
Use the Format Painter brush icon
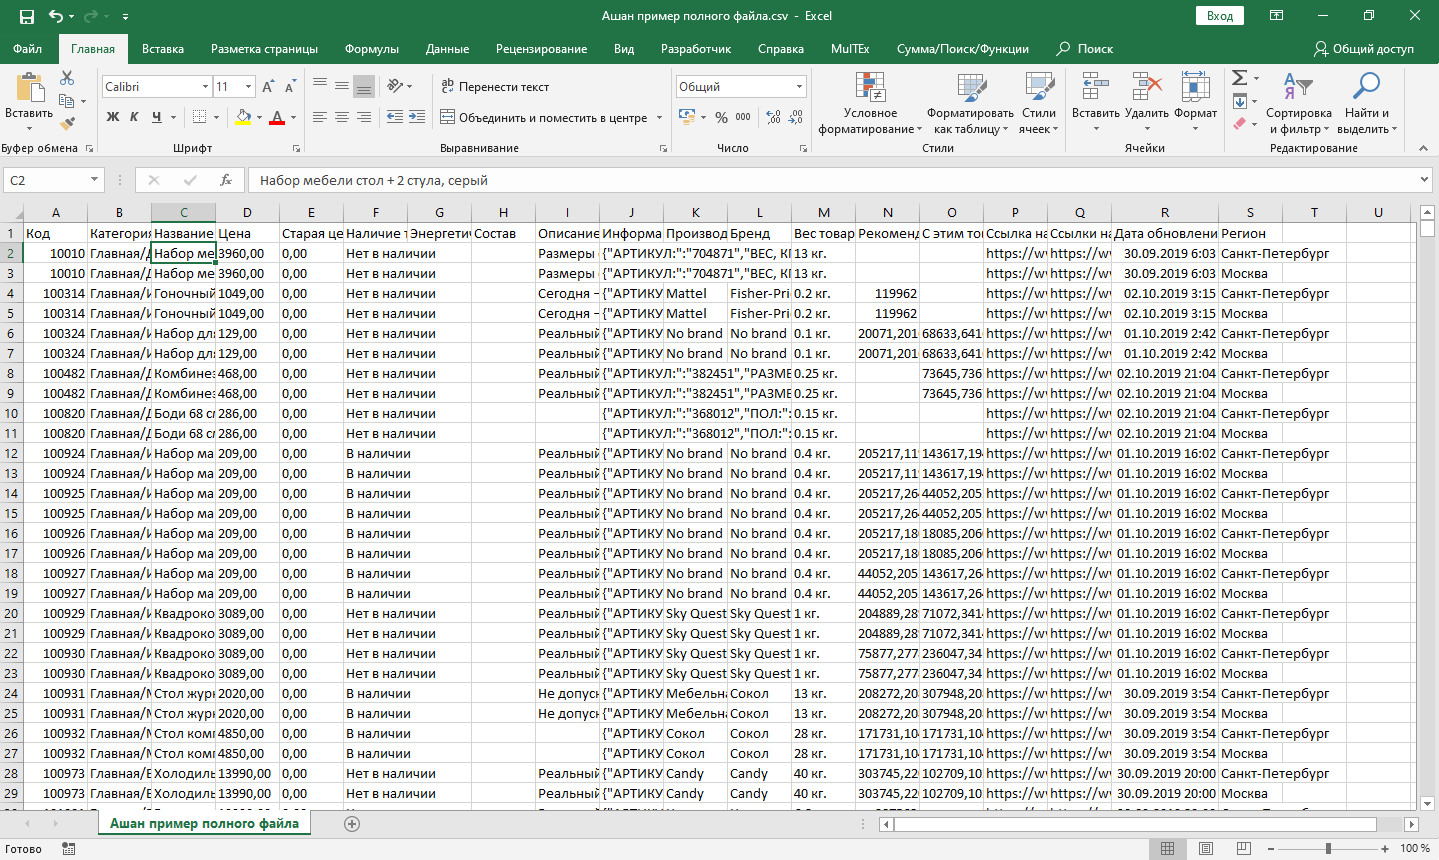click(x=67, y=124)
